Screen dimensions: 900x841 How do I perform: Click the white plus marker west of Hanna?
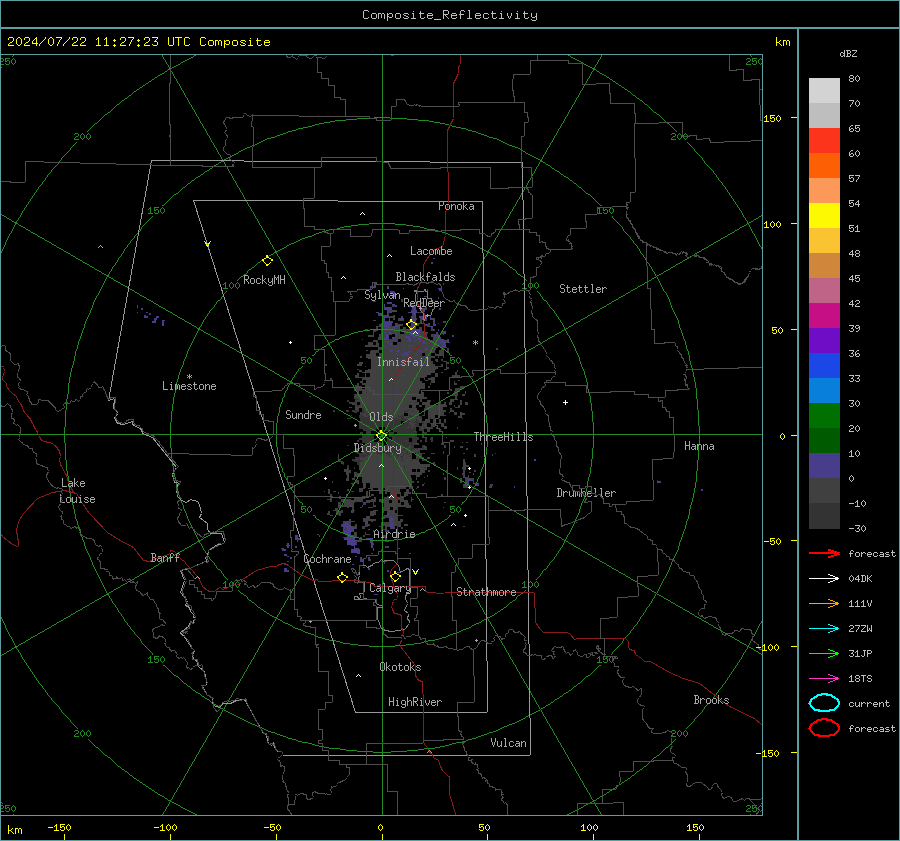pyautogui.click(x=565, y=402)
